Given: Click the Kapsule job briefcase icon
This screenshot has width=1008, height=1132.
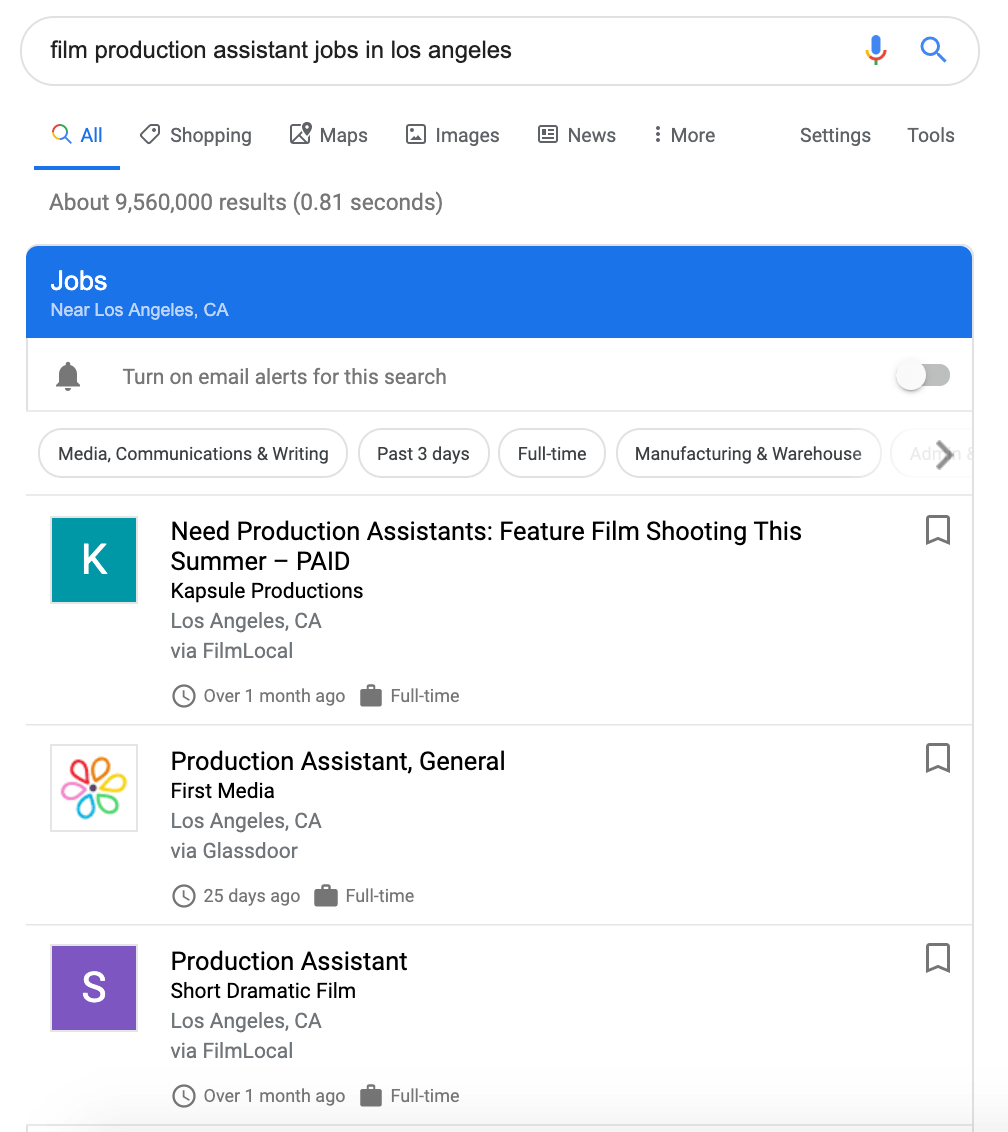Looking at the screenshot, I should 370,696.
